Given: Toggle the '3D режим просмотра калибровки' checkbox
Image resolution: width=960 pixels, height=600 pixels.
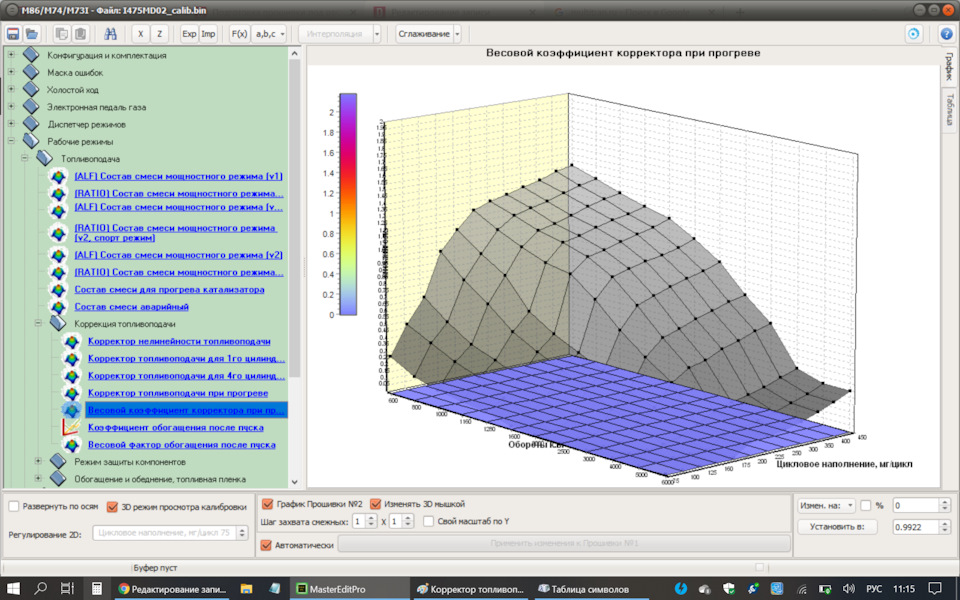Looking at the screenshot, I should [x=112, y=506].
